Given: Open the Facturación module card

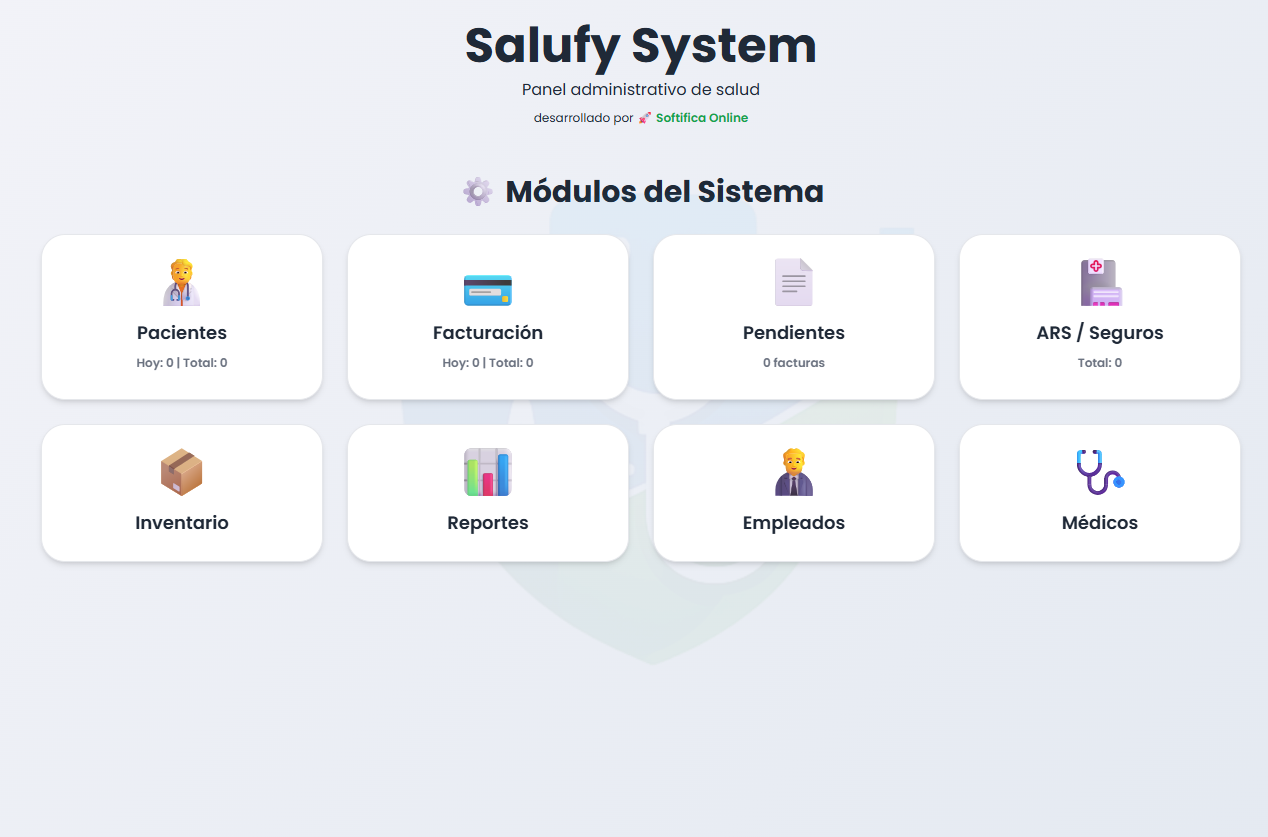Looking at the screenshot, I should 487,317.
